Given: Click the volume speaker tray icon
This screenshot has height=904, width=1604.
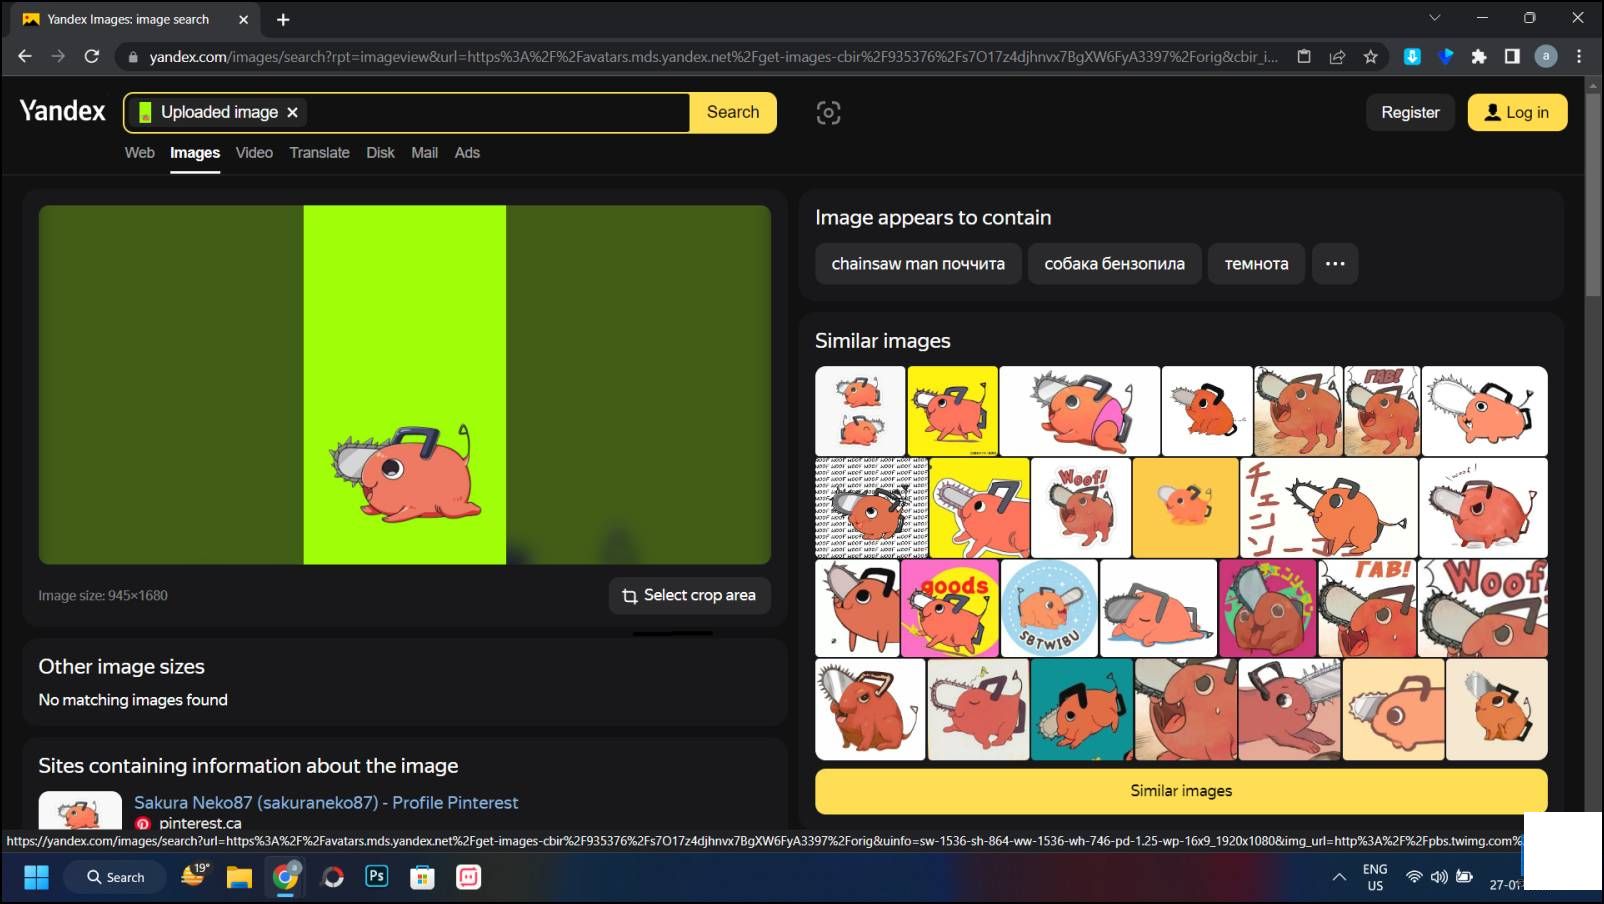Looking at the screenshot, I should point(1439,877).
